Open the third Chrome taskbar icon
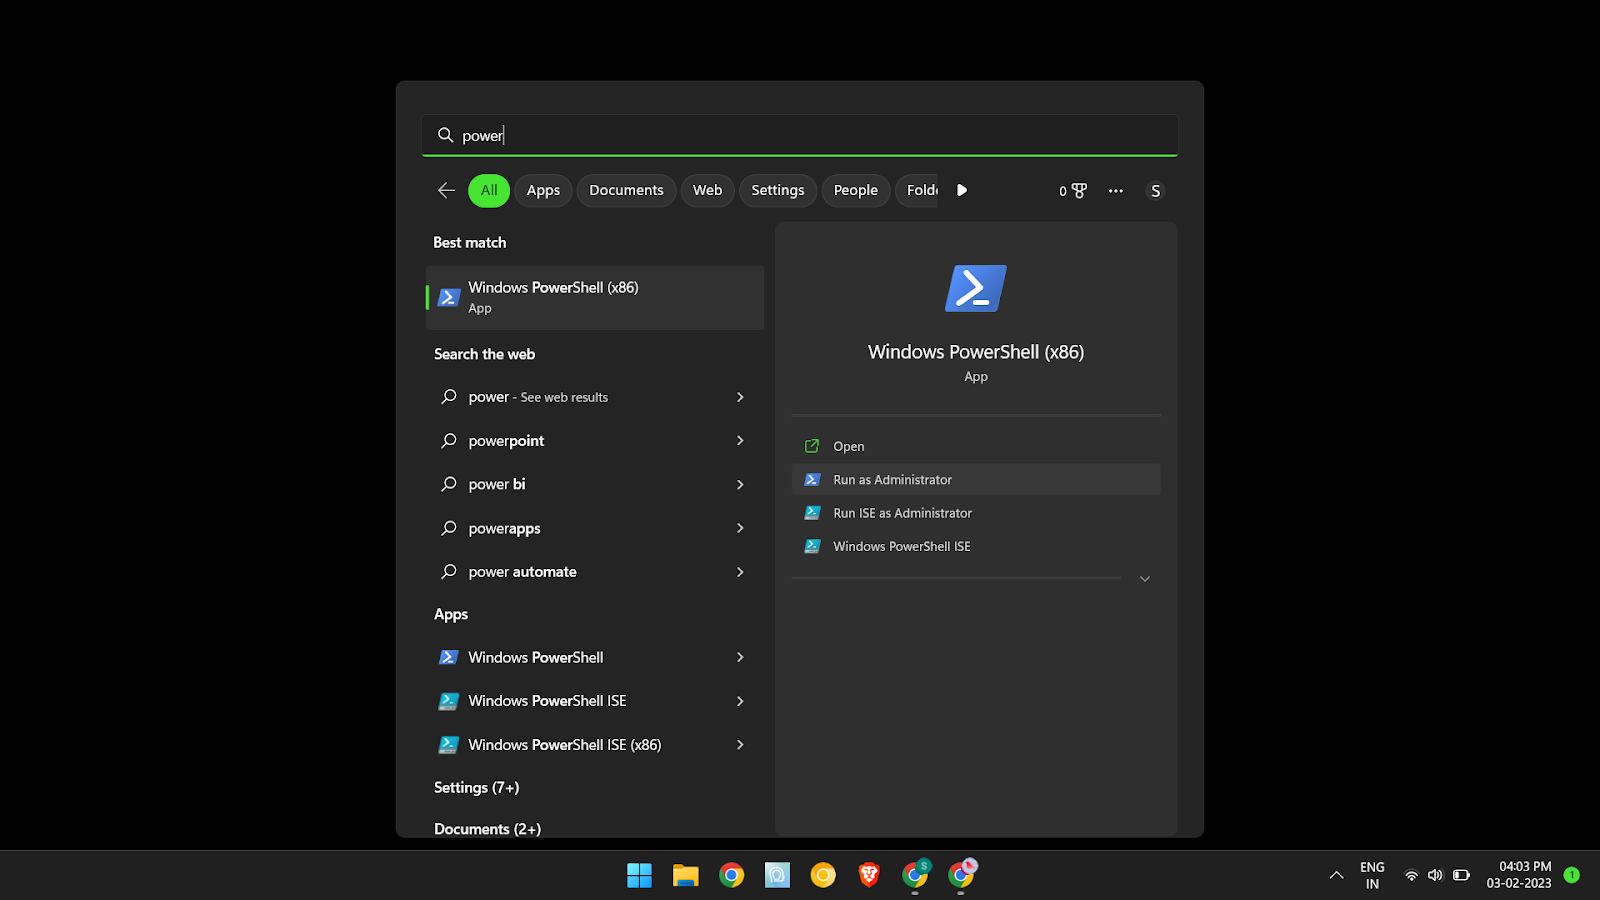This screenshot has width=1600, height=900. click(961, 875)
